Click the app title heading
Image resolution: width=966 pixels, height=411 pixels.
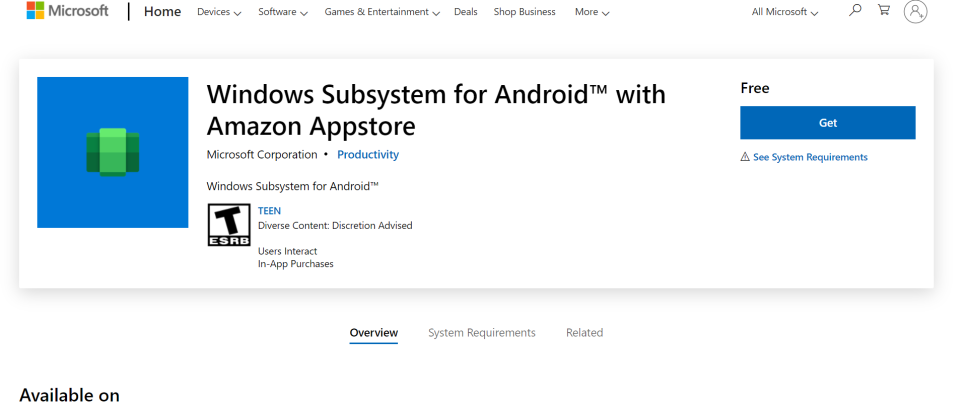(x=436, y=110)
